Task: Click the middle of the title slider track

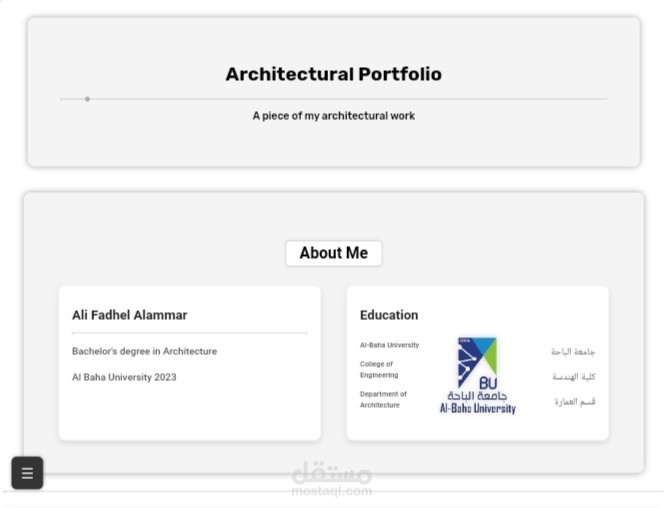Action: click(333, 99)
